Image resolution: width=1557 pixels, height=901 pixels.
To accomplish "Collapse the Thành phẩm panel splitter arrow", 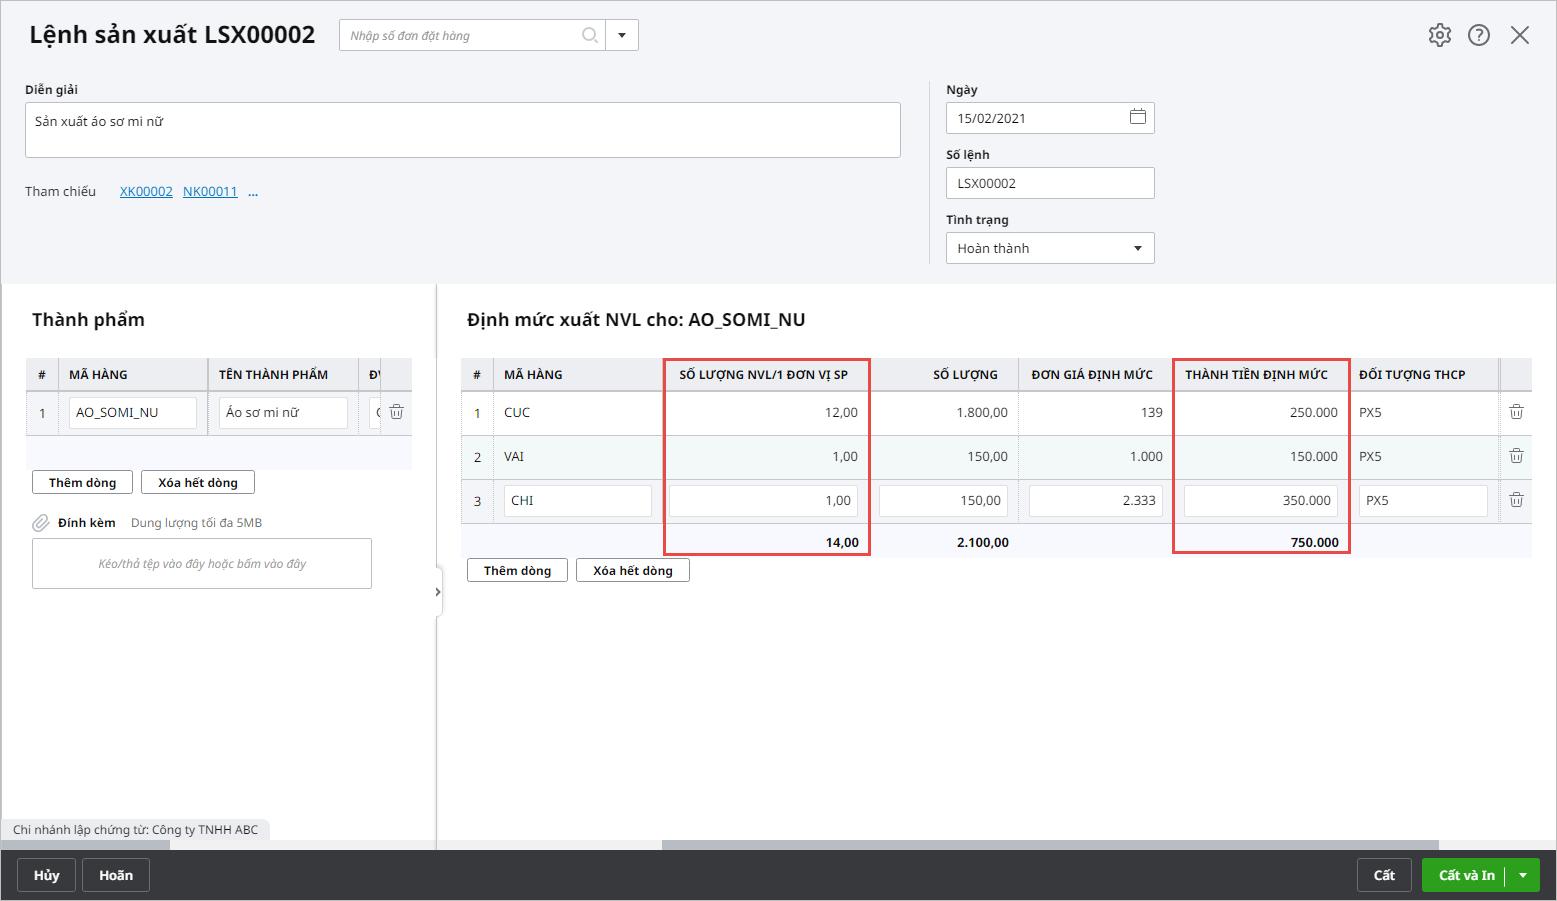I will 437,592.
